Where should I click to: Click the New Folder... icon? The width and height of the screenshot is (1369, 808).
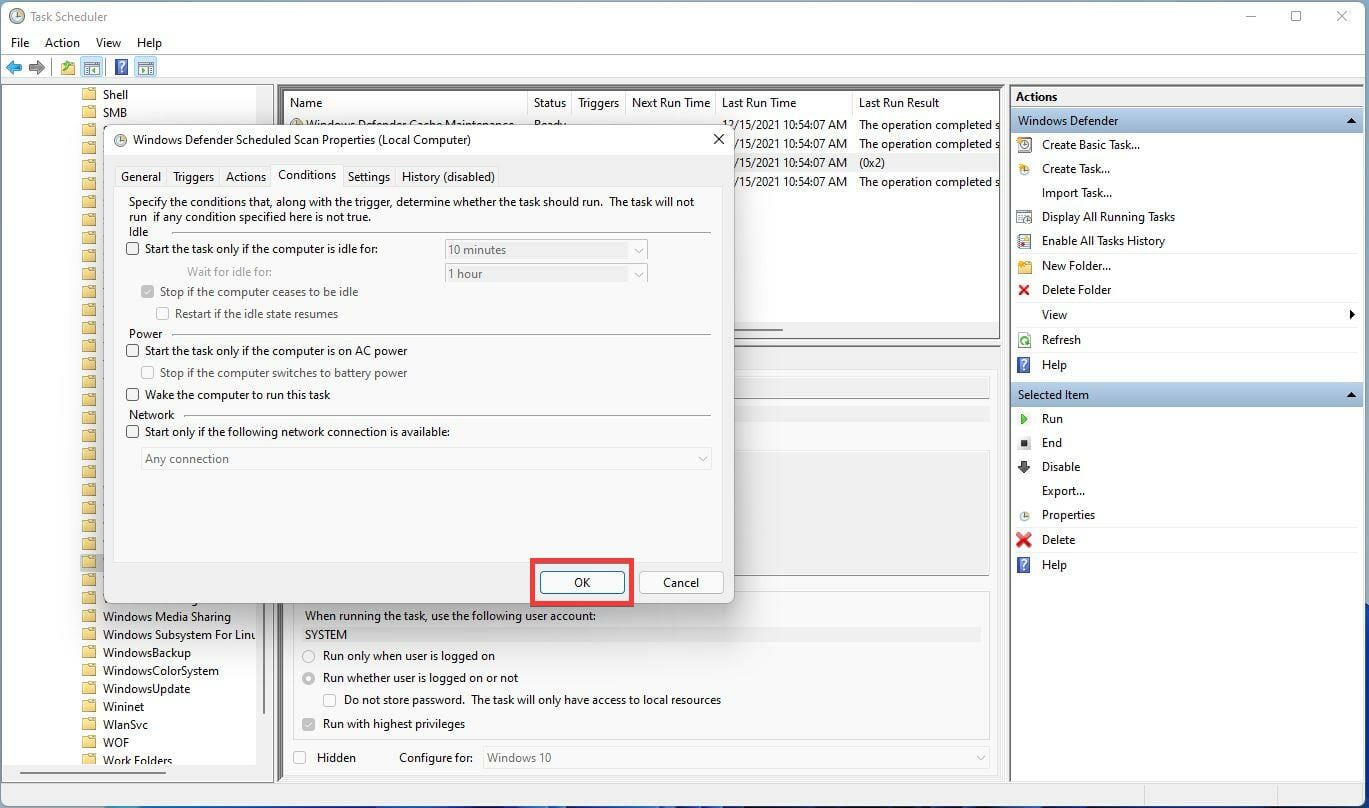pyautogui.click(x=1024, y=266)
